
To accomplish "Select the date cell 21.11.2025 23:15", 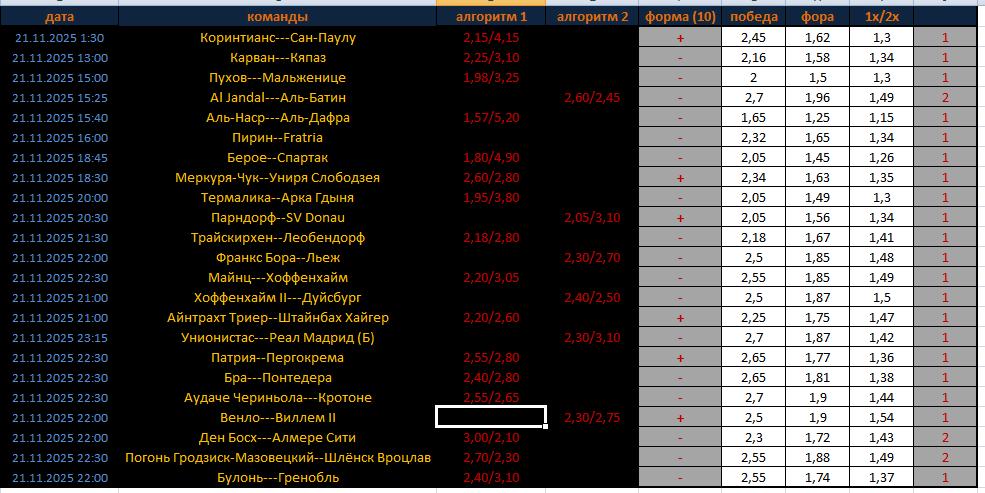I will pyautogui.click(x=59, y=337).
